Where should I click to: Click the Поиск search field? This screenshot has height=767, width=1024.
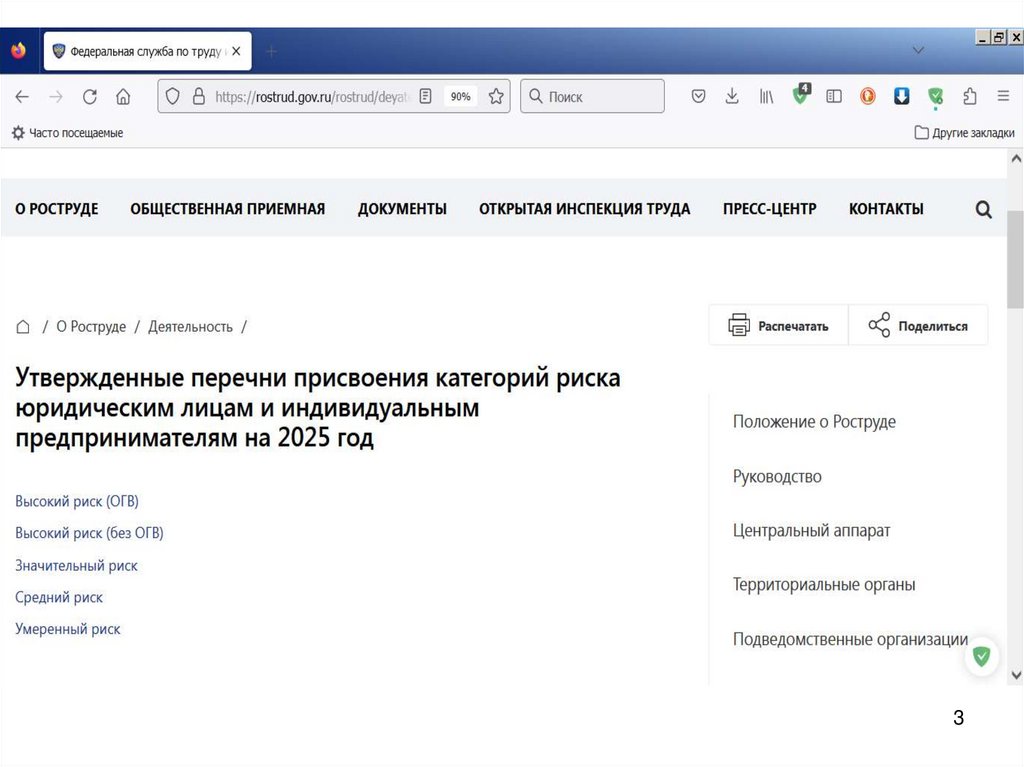[x=592, y=97]
